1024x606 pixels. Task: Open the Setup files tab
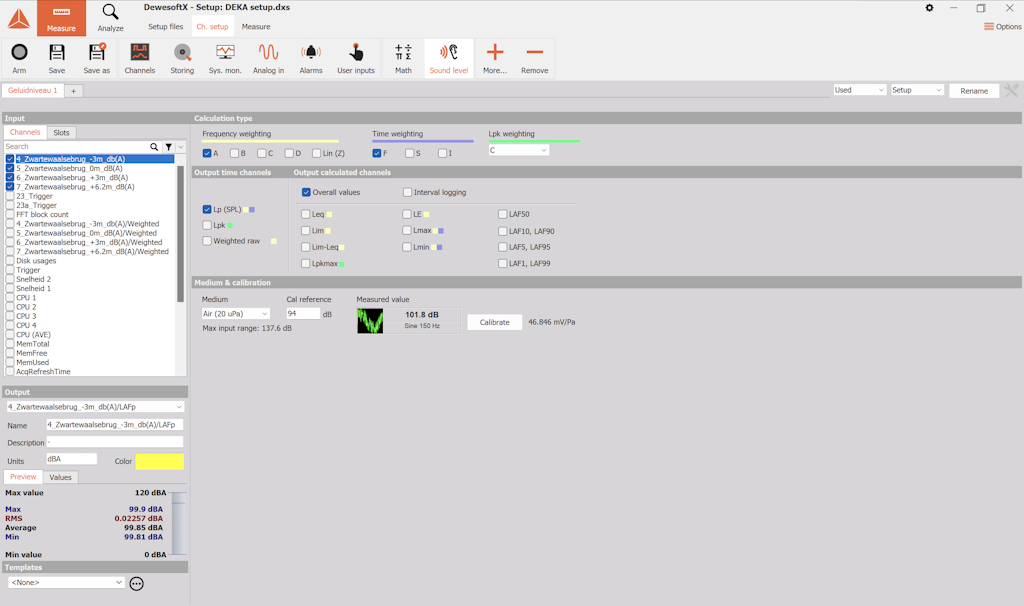tap(165, 27)
